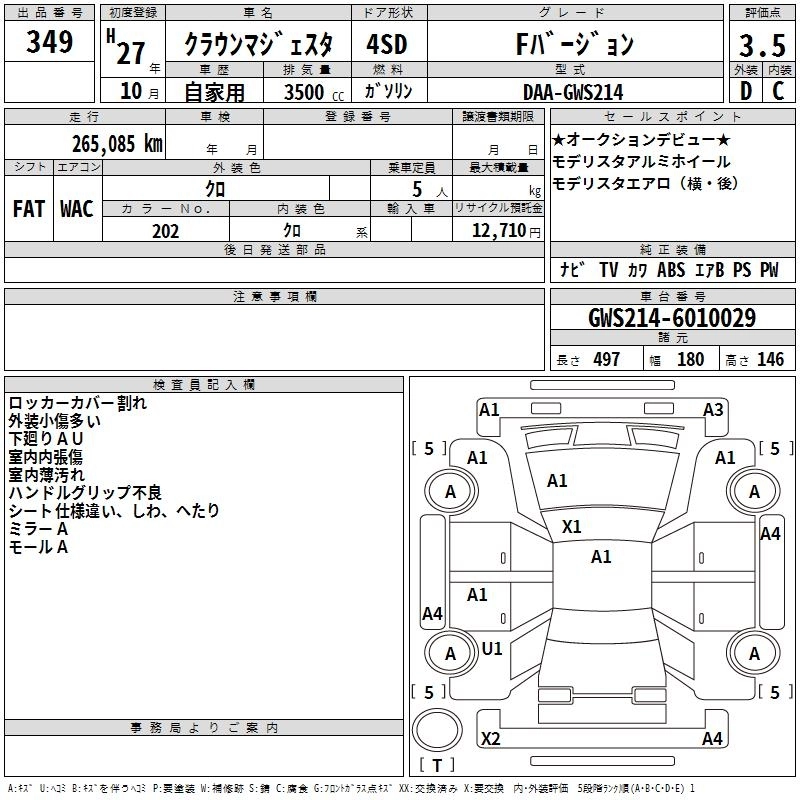This screenshot has width=800, height=800.
Task: Select the PW equipment entry
Action: 769,269
